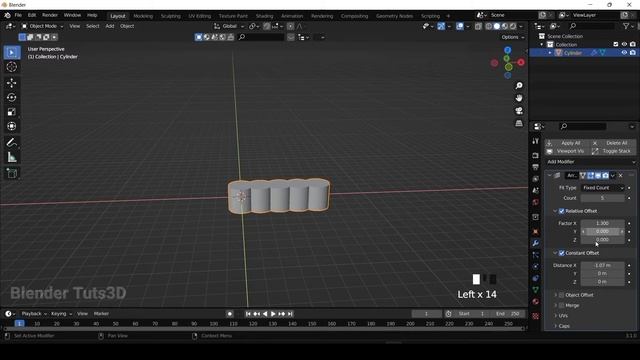Open the Material properties tab icon
Screen dimensions: 640x360
(x=536, y=302)
